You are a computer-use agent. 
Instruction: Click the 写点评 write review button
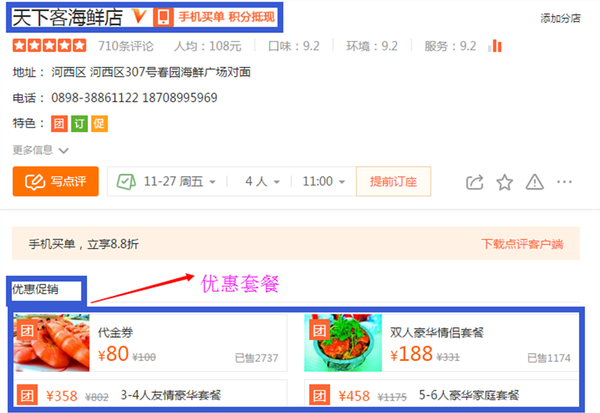point(56,181)
